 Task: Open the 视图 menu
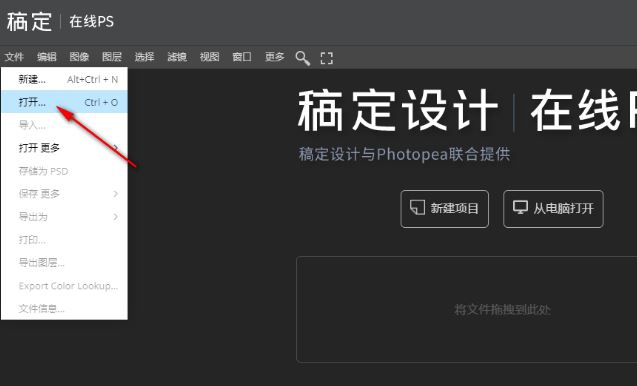point(209,57)
